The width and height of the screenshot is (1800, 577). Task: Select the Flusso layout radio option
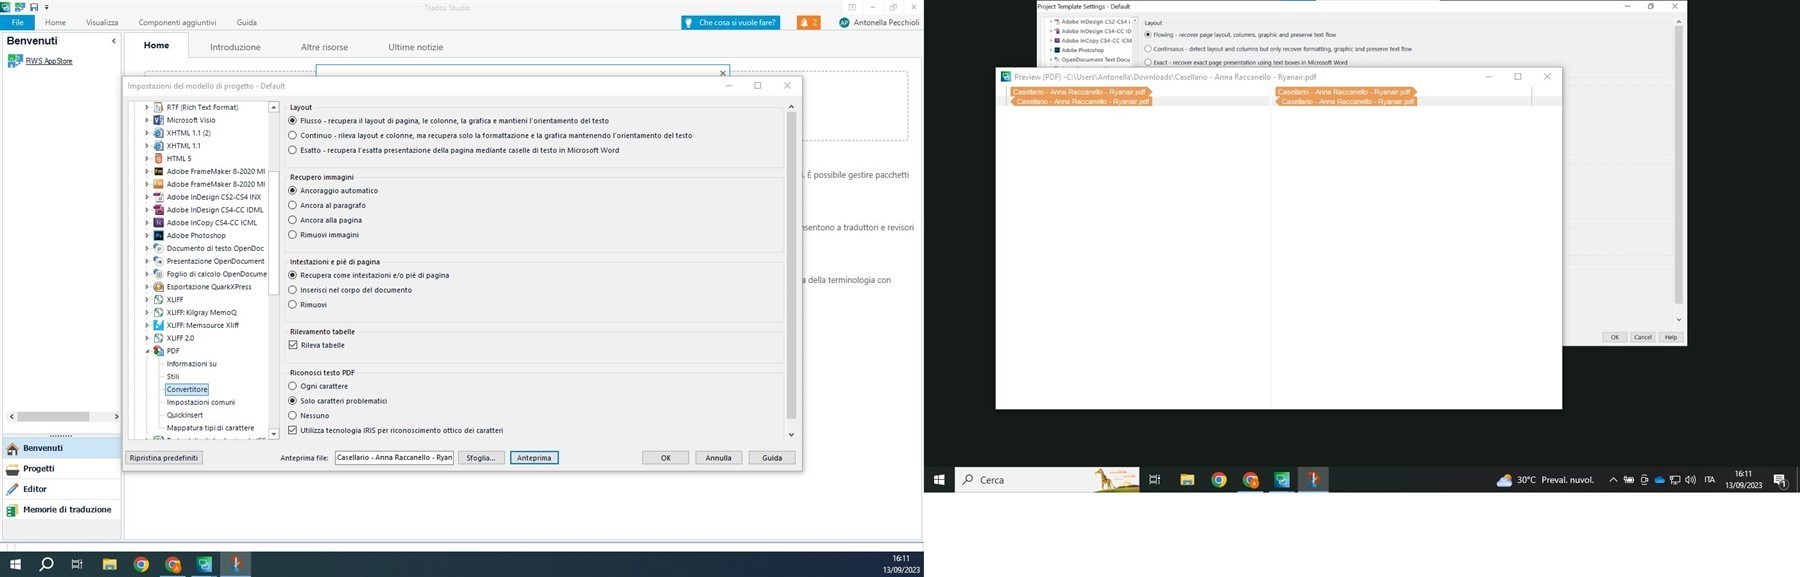(x=293, y=121)
